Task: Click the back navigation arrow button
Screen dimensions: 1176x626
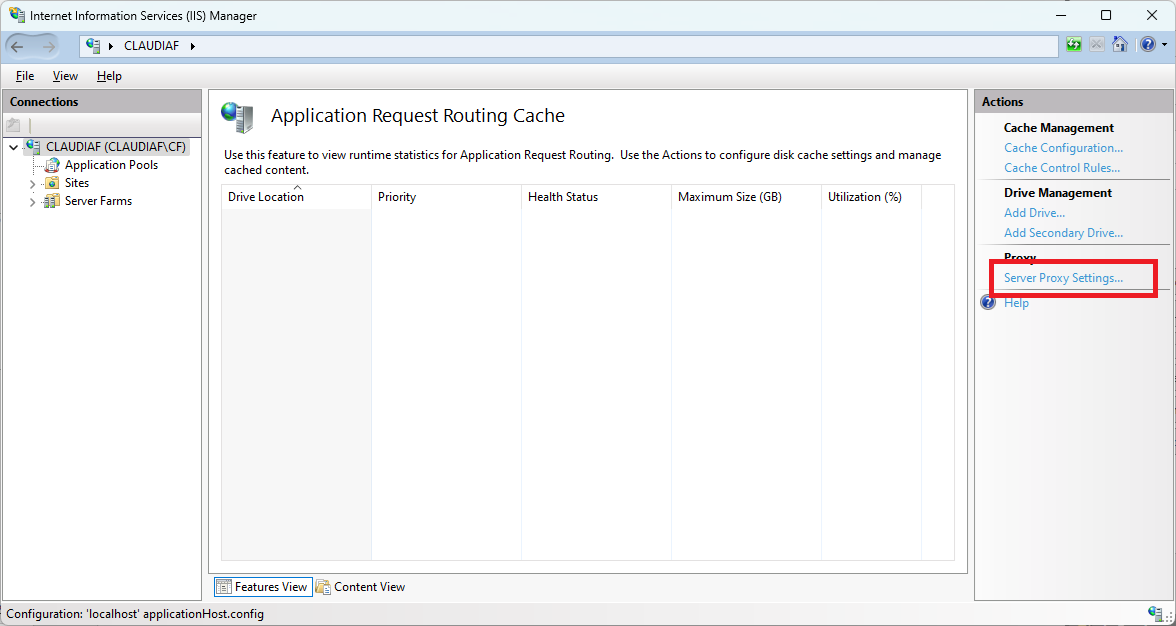Action: pos(18,46)
